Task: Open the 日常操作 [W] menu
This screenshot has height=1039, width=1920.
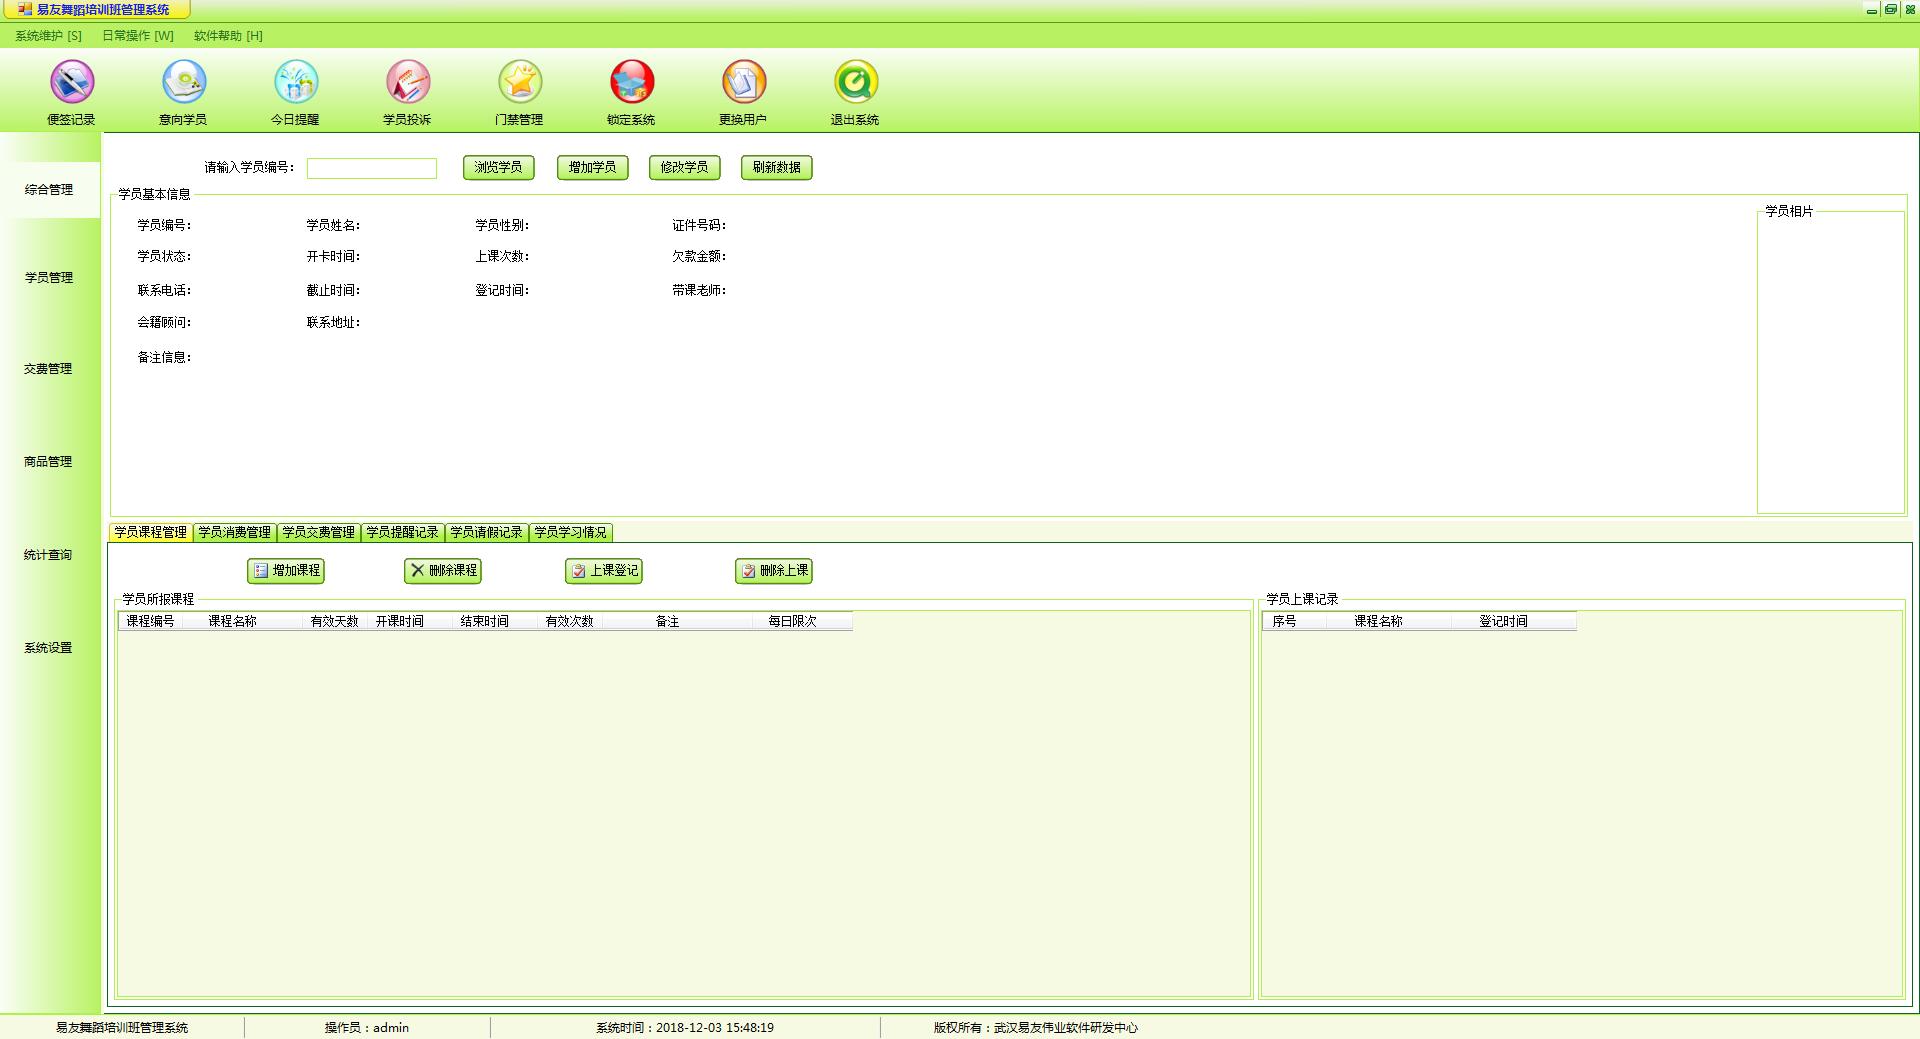Action: 138,36
